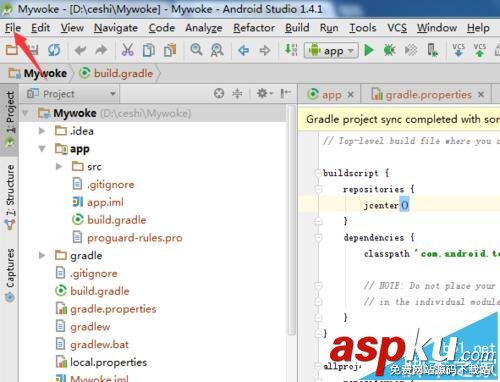Open the Refactor menu
Image resolution: width=500 pixels, height=382 pixels.
click(254, 28)
